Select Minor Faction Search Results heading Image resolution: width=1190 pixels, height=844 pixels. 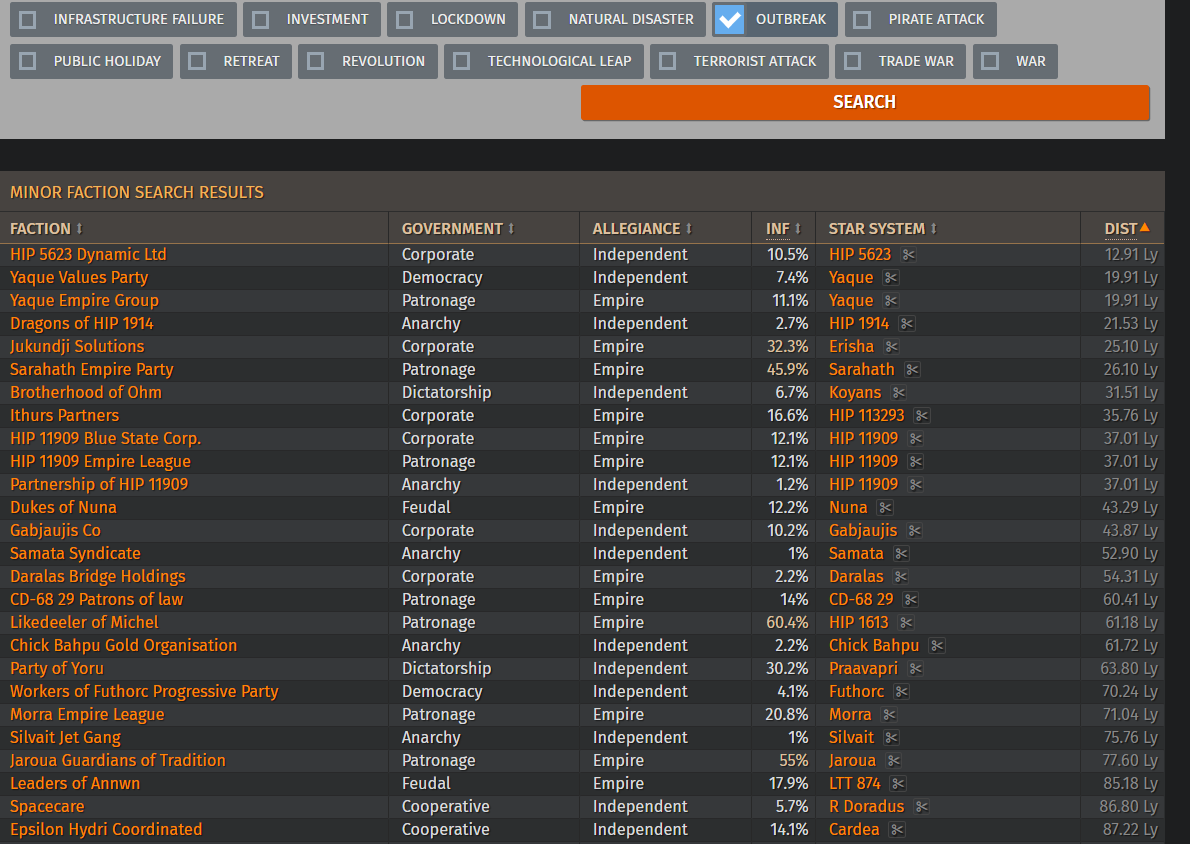coord(137,192)
